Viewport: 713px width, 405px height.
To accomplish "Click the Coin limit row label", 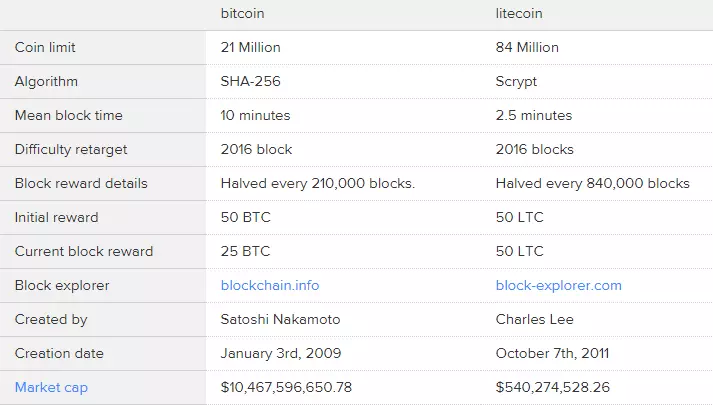I will tap(45, 47).
